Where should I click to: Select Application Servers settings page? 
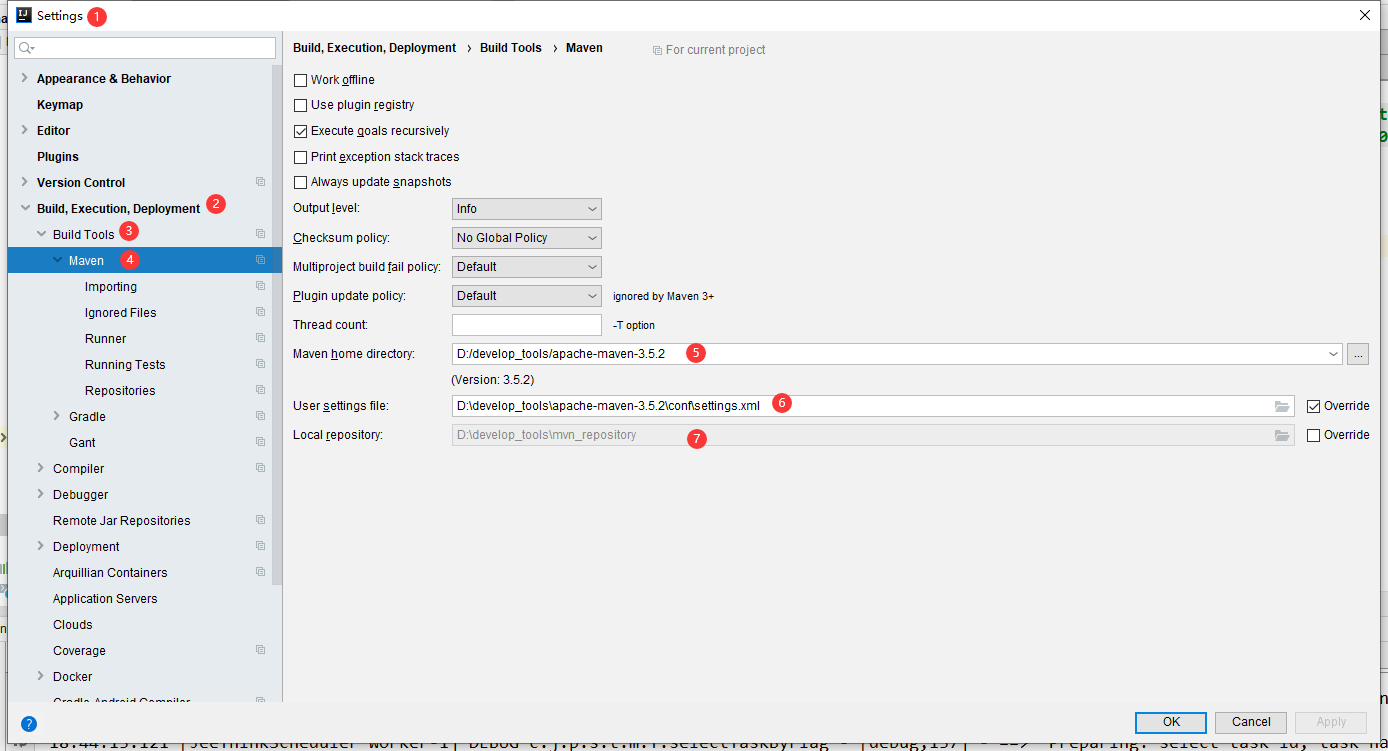click(105, 599)
